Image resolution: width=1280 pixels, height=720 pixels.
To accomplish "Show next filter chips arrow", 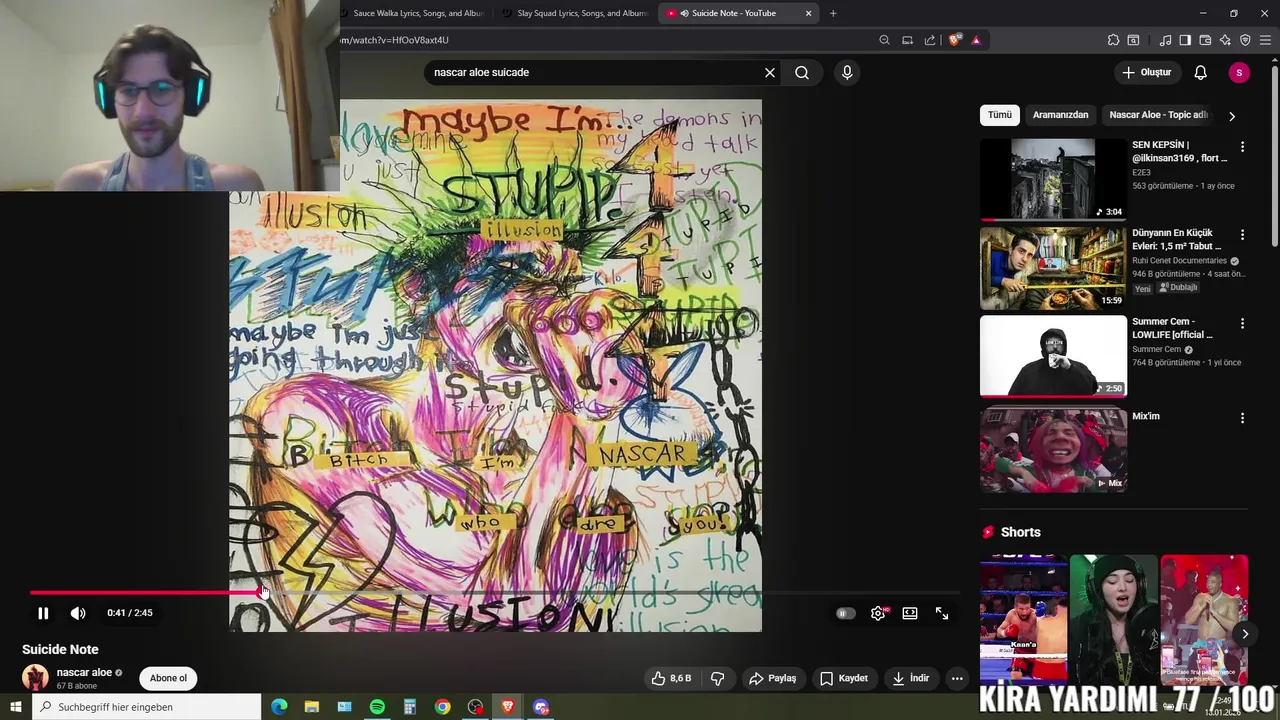I will pos(1232,116).
